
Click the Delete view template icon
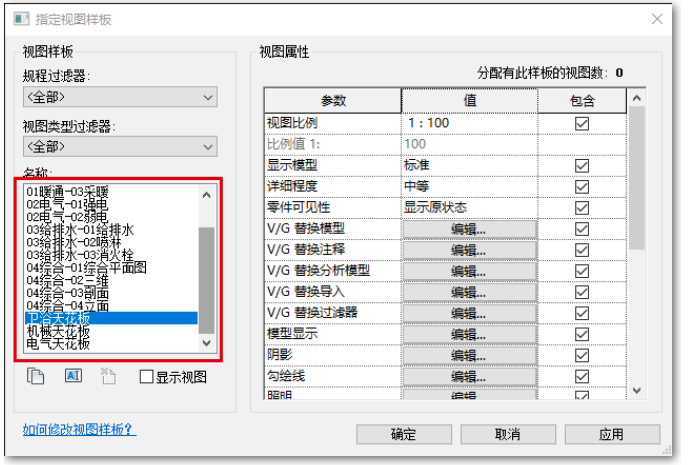pyautogui.click(x=108, y=376)
